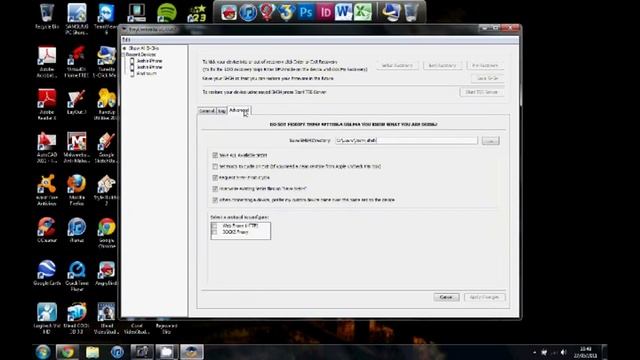
Task: Open Google SketchUp desktop shortcut
Action: point(106,147)
